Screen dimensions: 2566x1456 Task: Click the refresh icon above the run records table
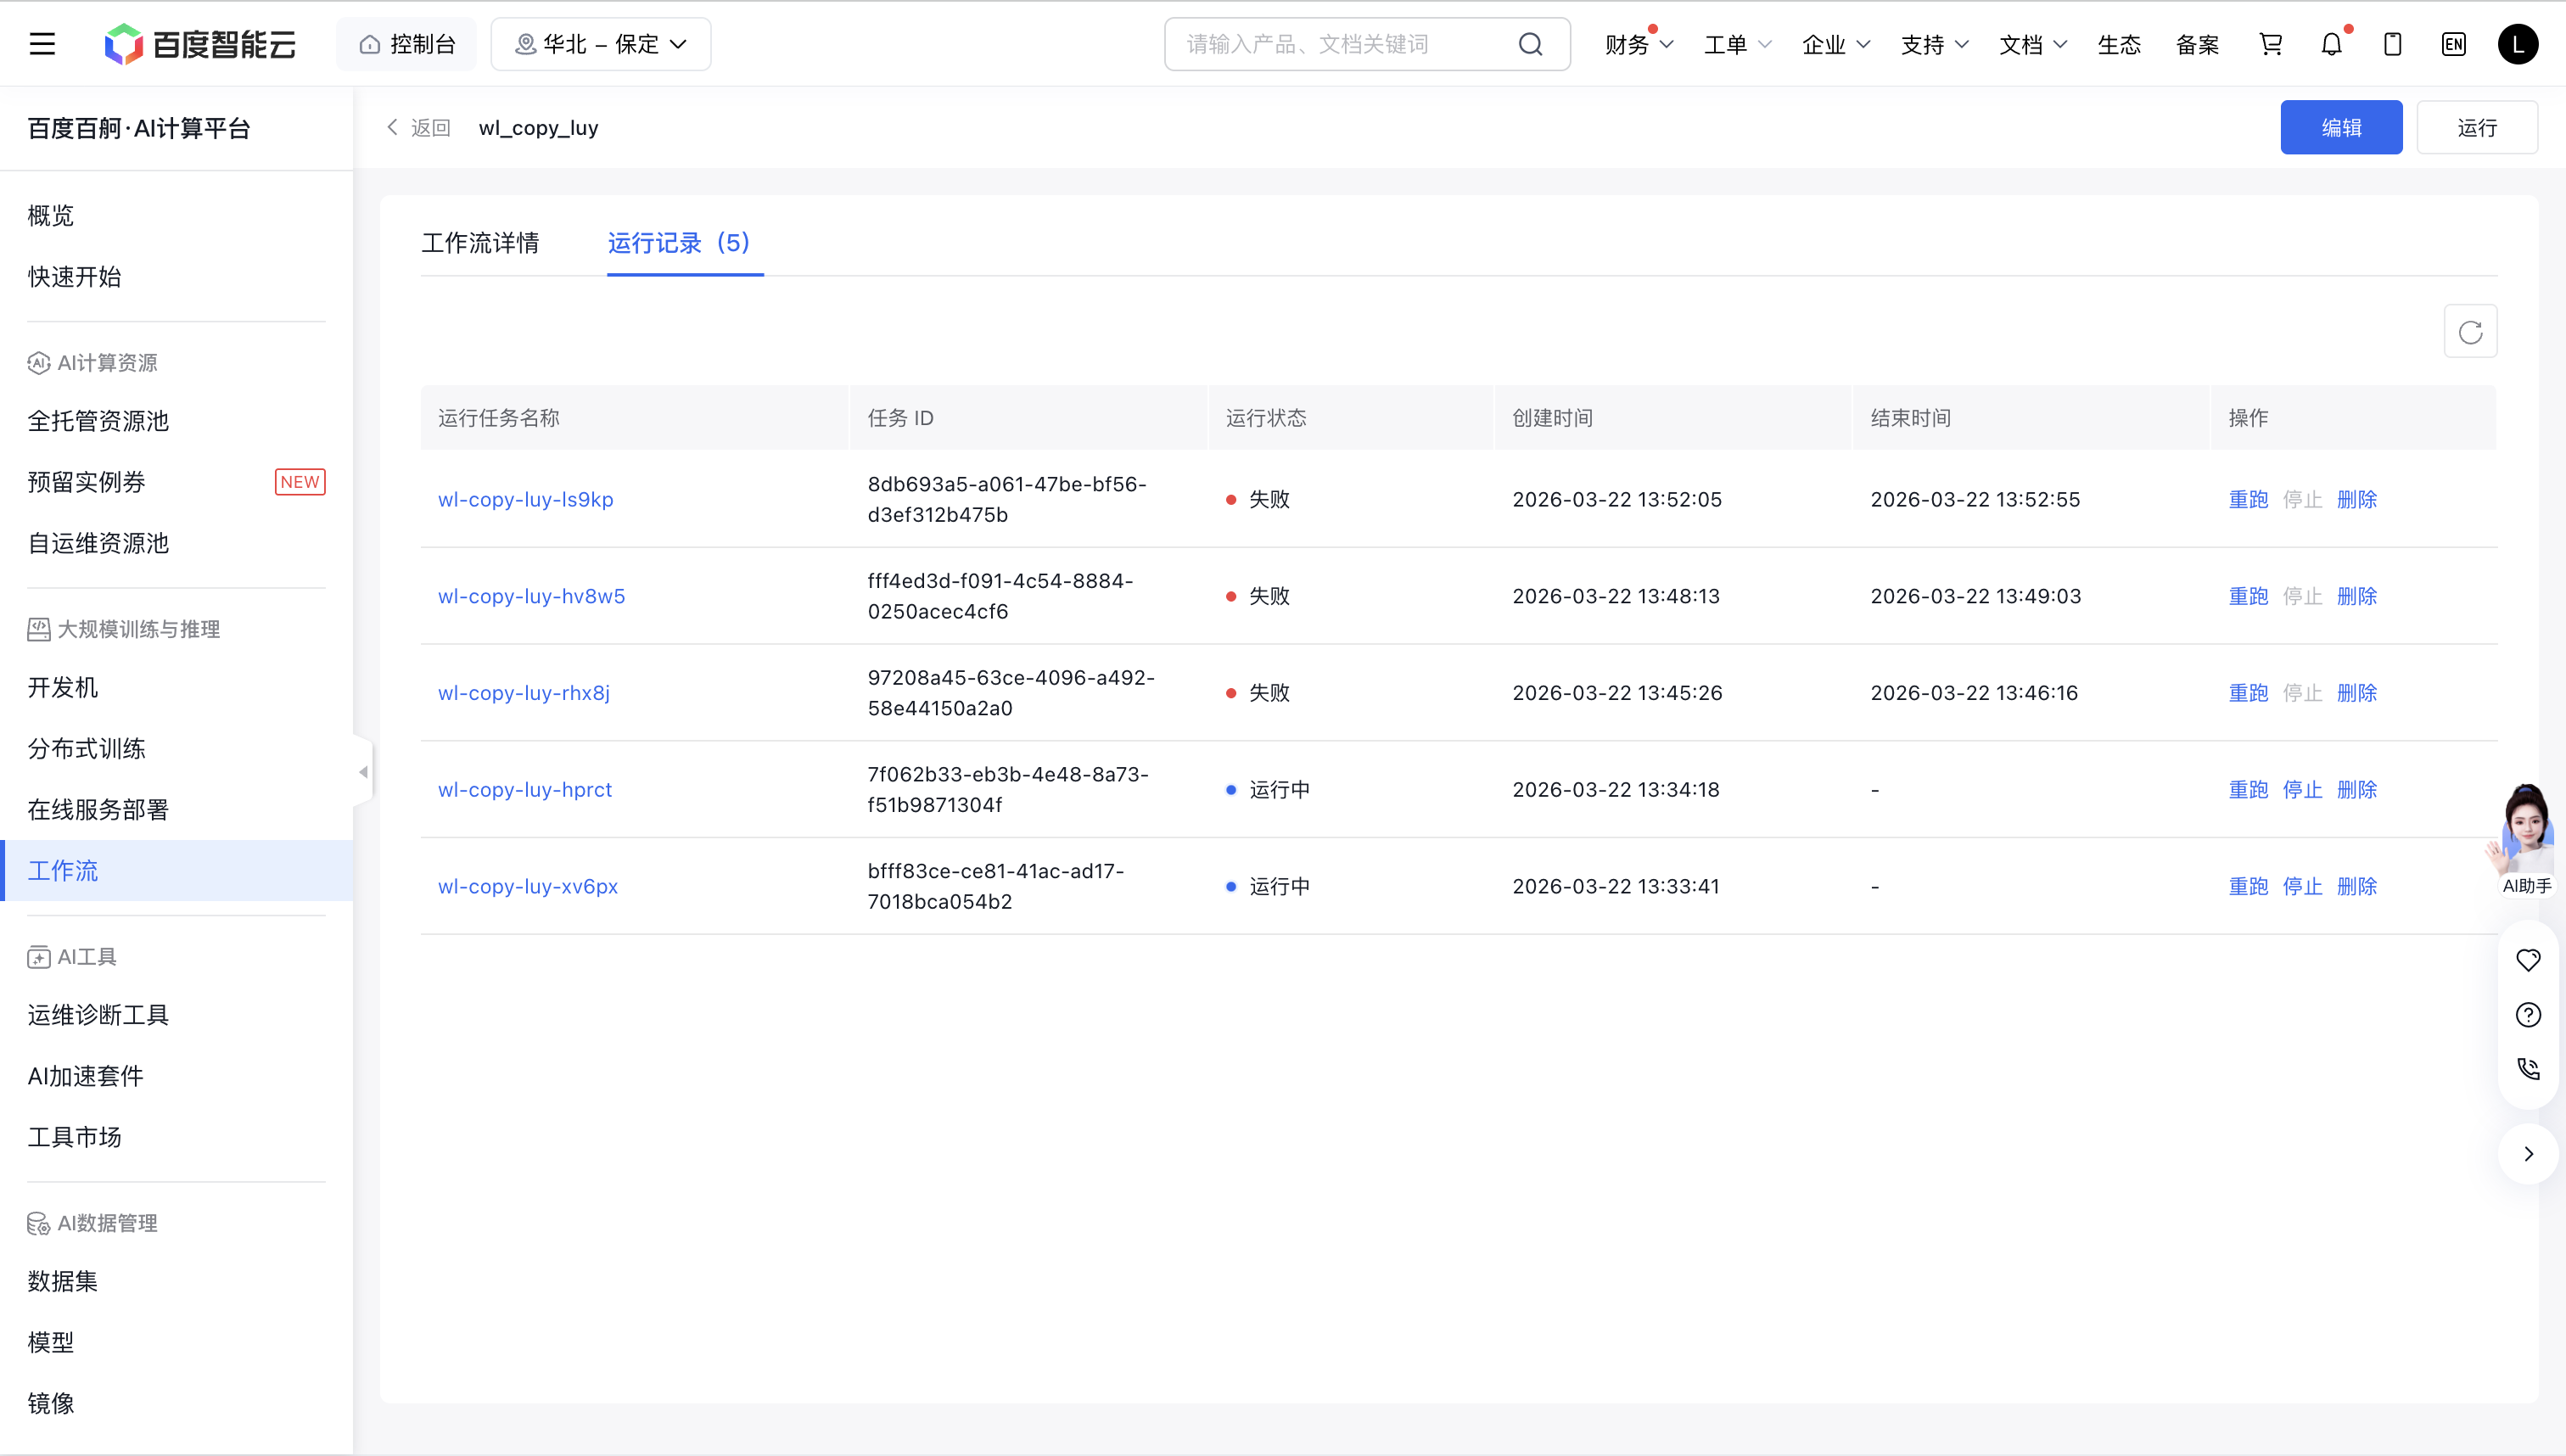pos(2470,332)
